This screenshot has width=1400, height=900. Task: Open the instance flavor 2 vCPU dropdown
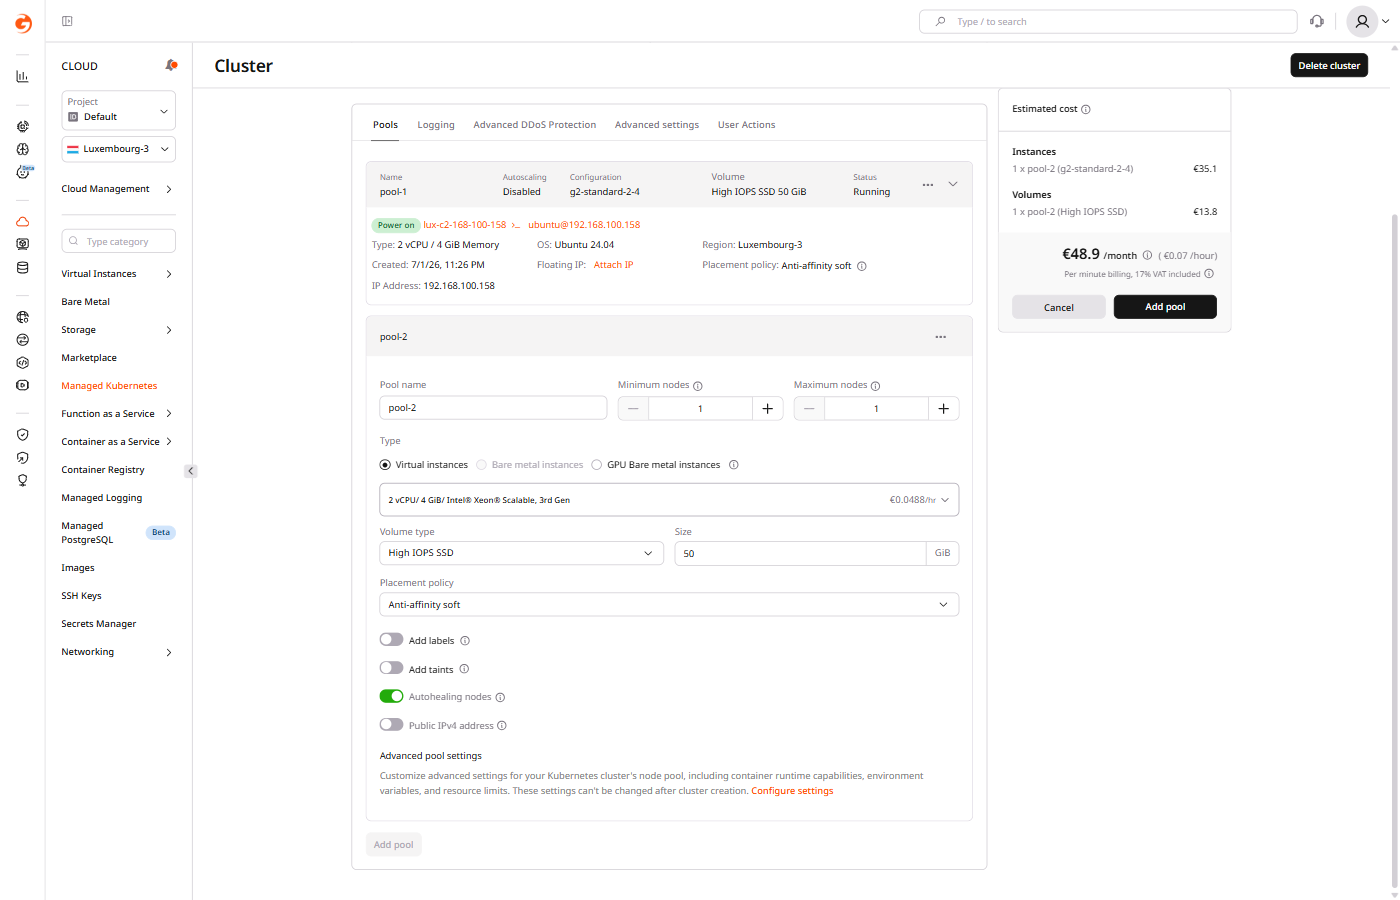tap(669, 500)
